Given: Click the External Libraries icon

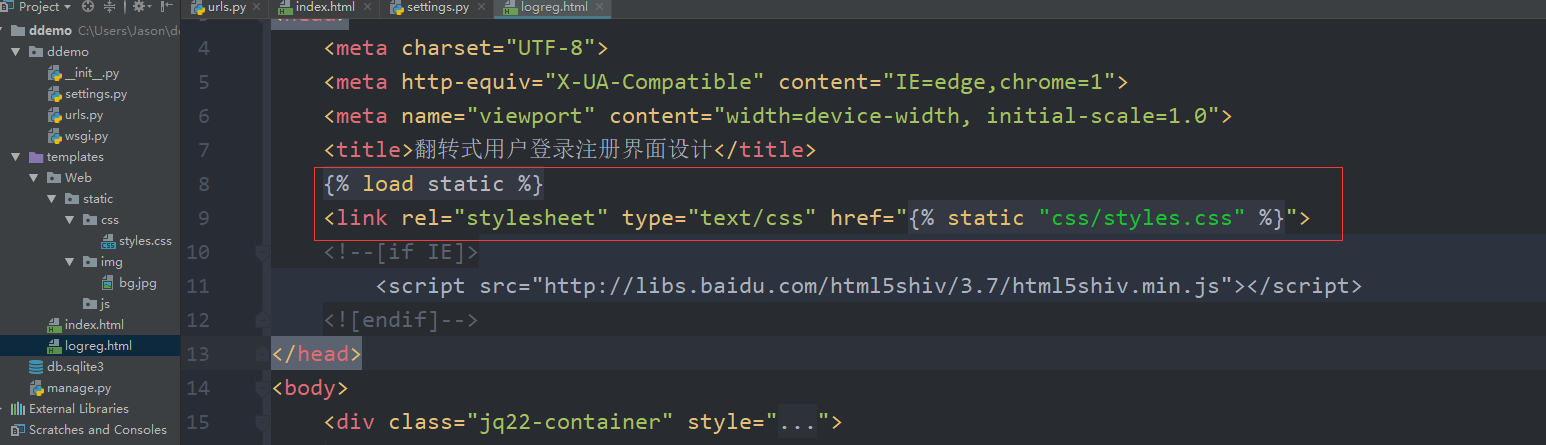Looking at the screenshot, I should [x=18, y=409].
